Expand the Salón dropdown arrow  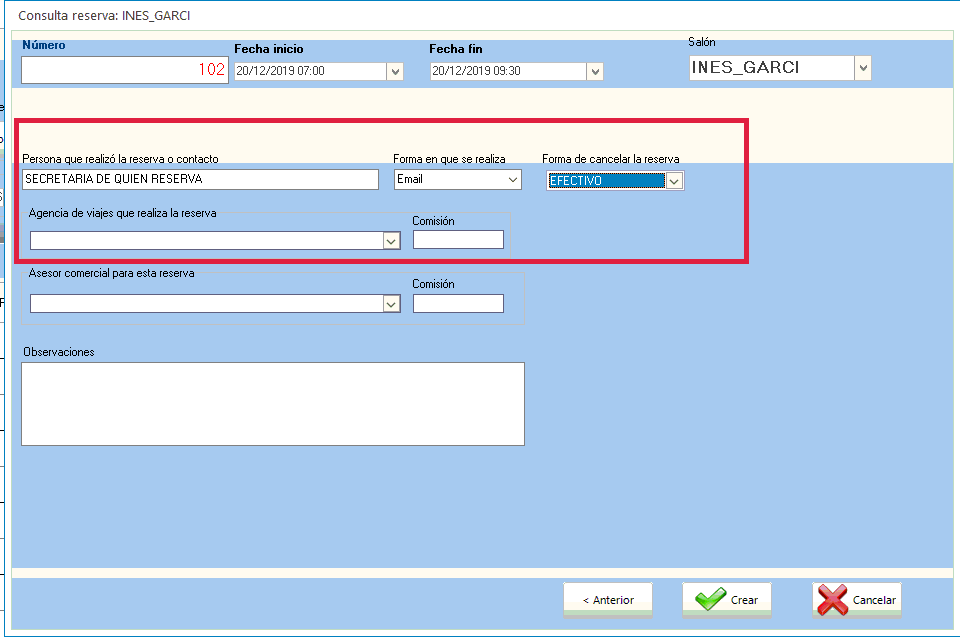[x=862, y=68]
